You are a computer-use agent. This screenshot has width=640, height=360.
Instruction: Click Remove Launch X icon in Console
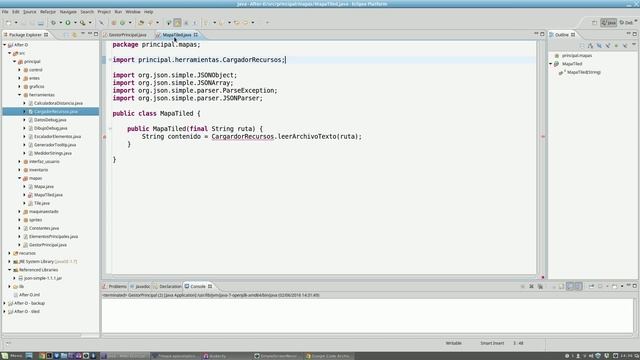click(531, 287)
